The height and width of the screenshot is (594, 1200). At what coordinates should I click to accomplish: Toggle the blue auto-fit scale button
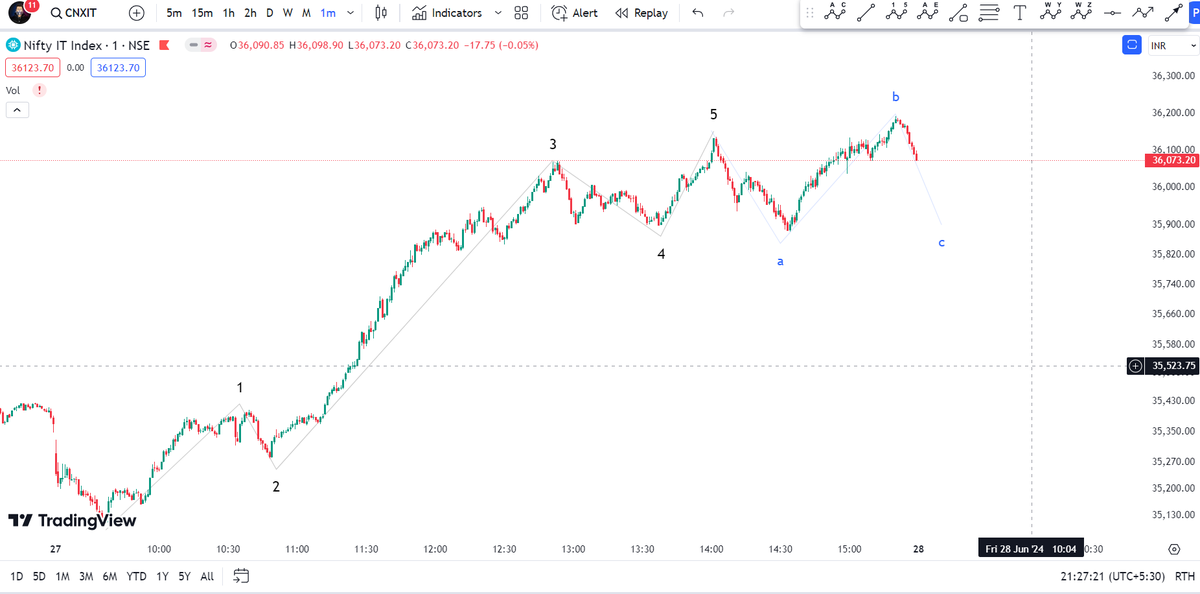pos(1132,45)
